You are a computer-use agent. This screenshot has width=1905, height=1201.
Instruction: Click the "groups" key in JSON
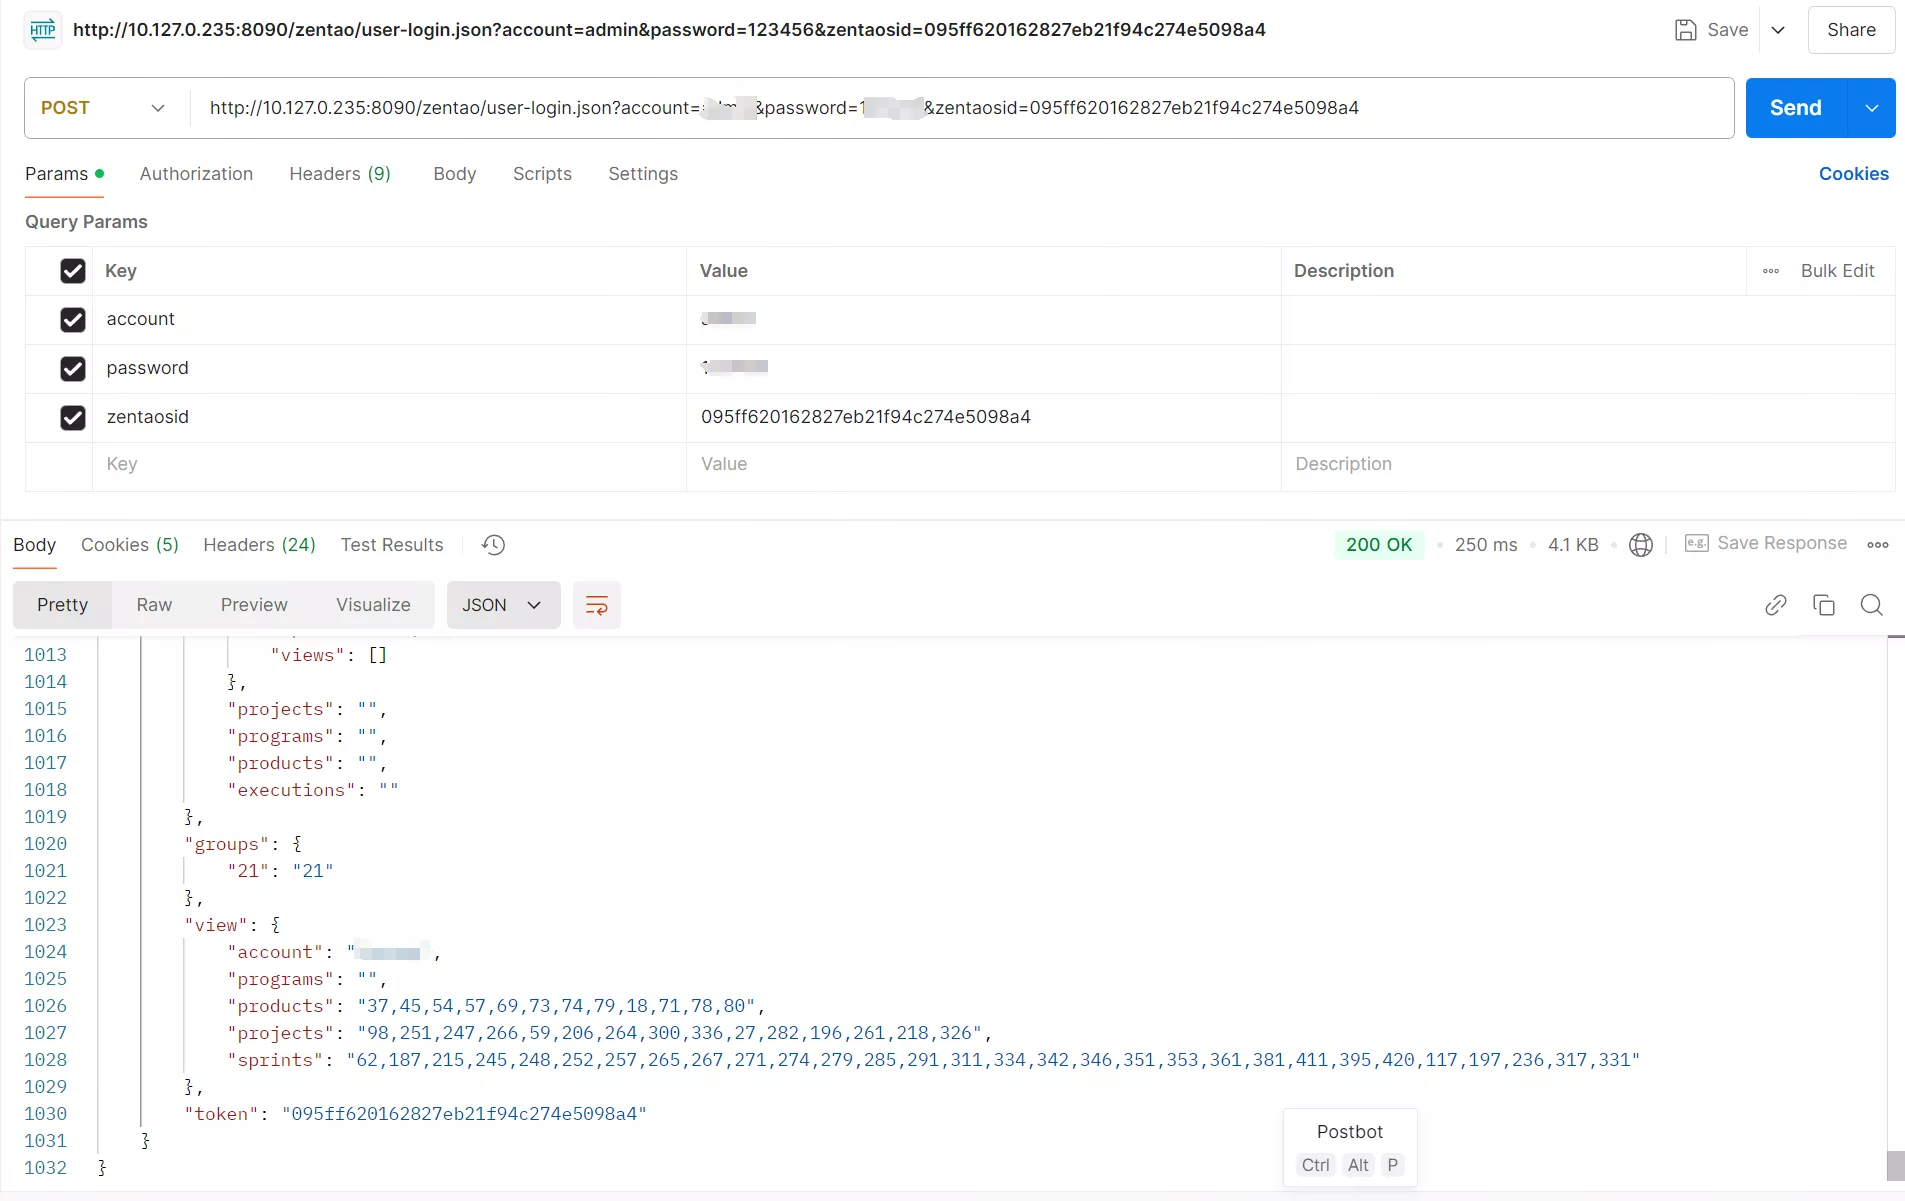coord(226,844)
